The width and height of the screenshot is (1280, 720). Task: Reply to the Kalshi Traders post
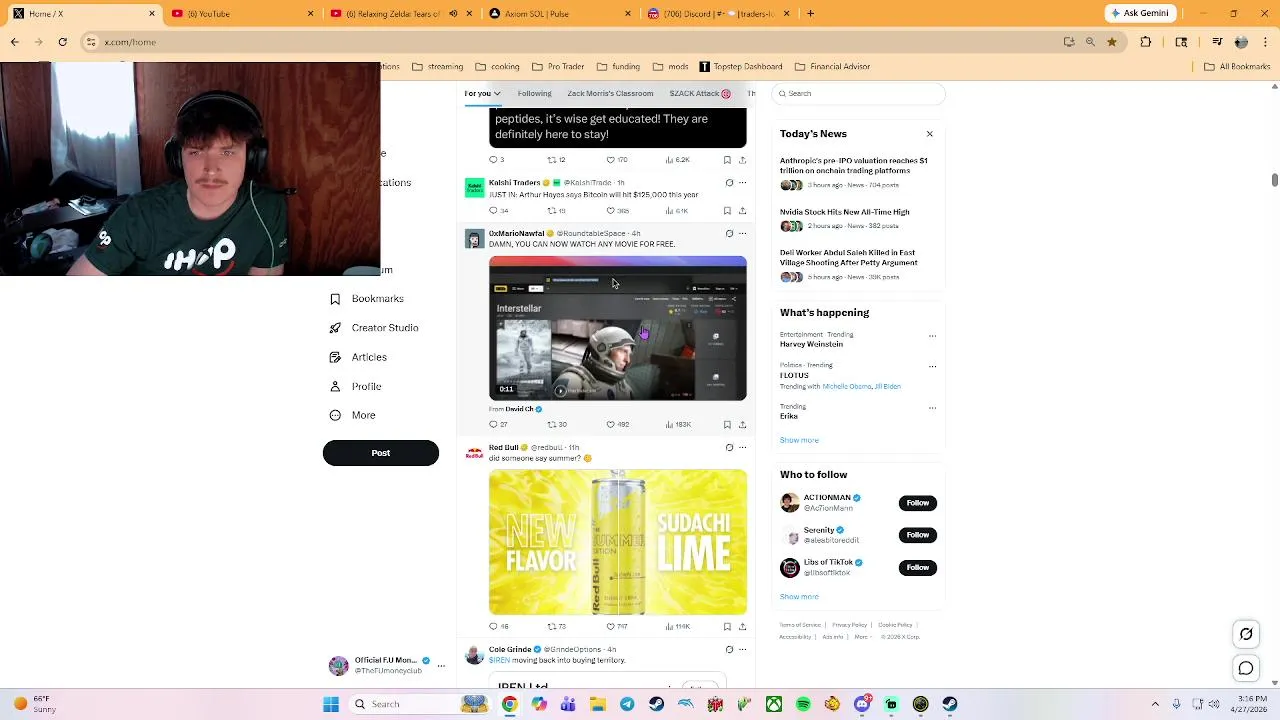point(493,211)
